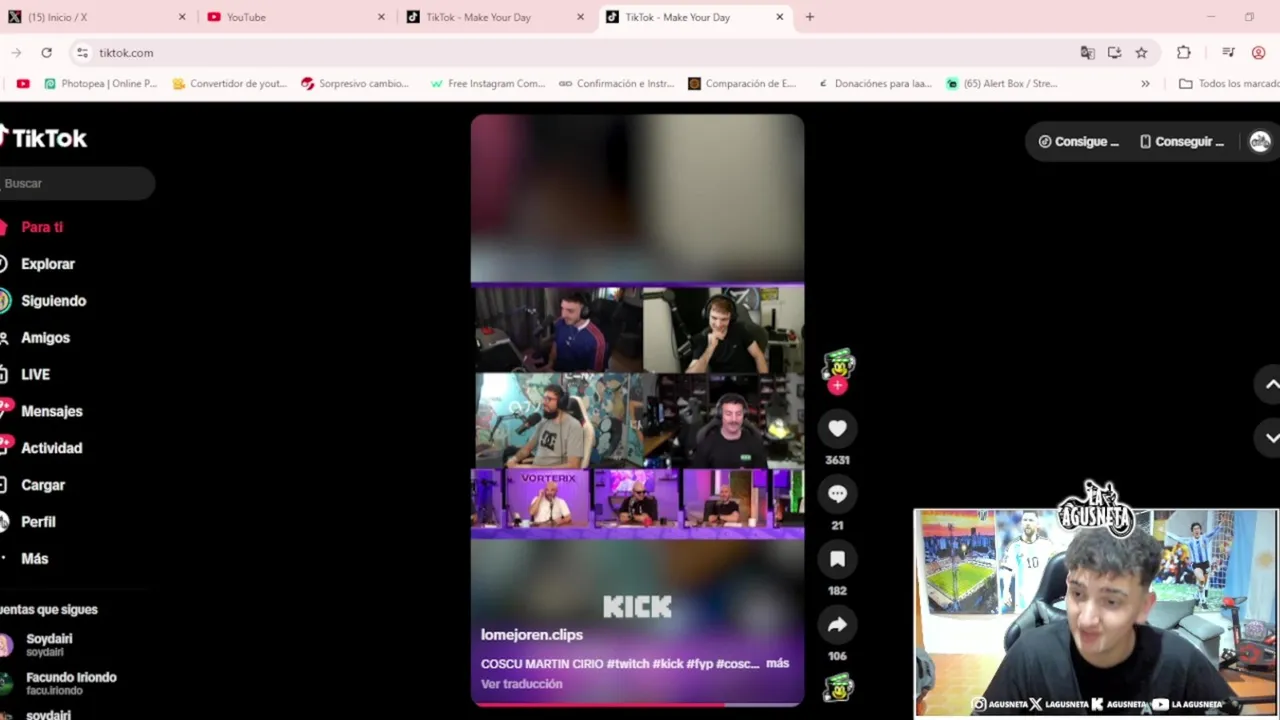The image size is (1280, 720).
Task: Open a new browser tab
Action: 810,17
